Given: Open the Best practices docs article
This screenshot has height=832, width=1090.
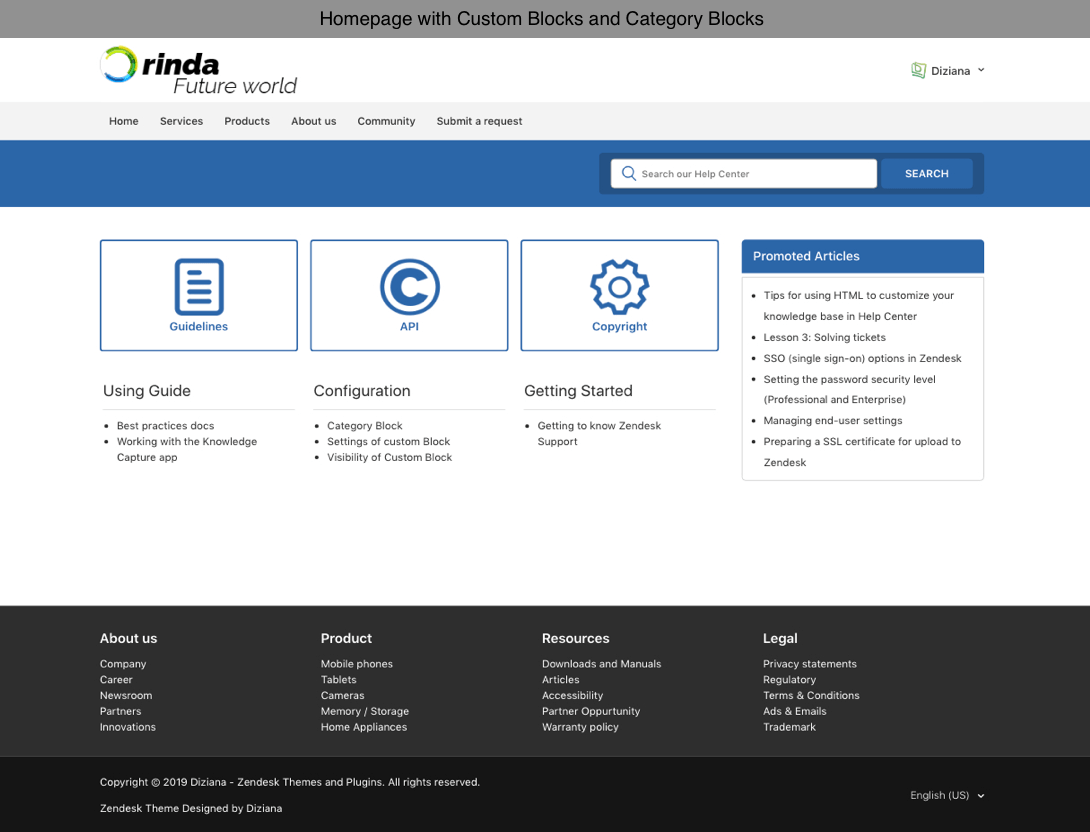Looking at the screenshot, I should tap(165, 425).
